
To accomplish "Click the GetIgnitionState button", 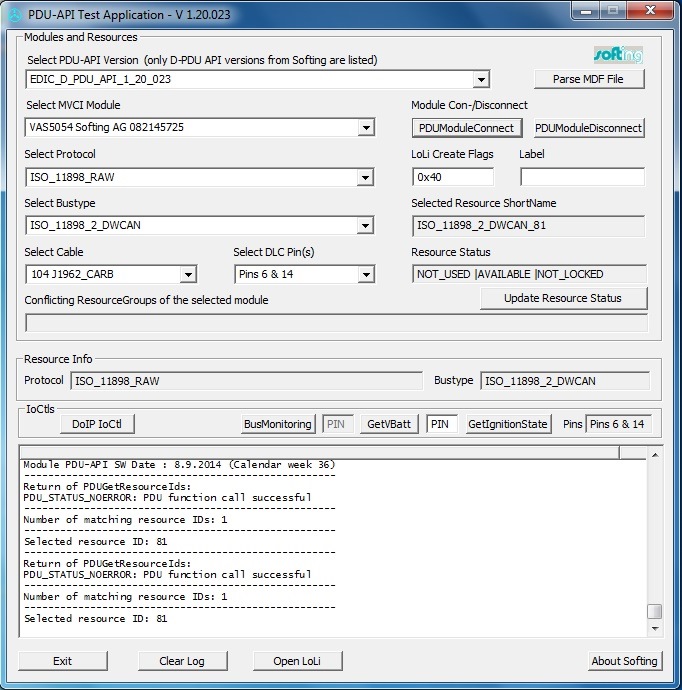I will click(508, 424).
